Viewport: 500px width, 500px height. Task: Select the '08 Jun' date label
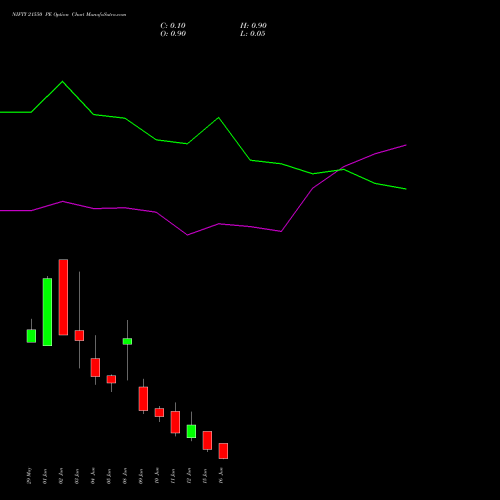(125, 476)
